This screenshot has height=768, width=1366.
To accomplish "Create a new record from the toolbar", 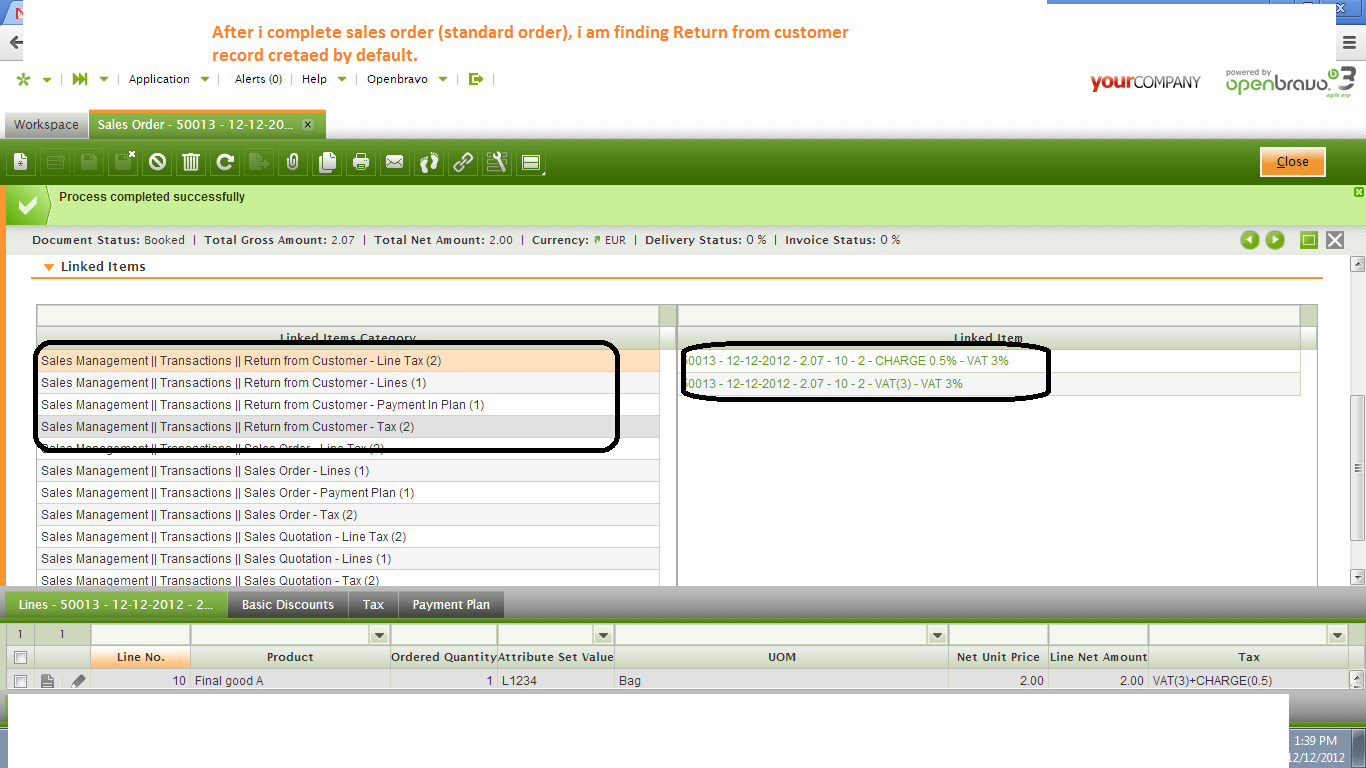I will pos(21,162).
